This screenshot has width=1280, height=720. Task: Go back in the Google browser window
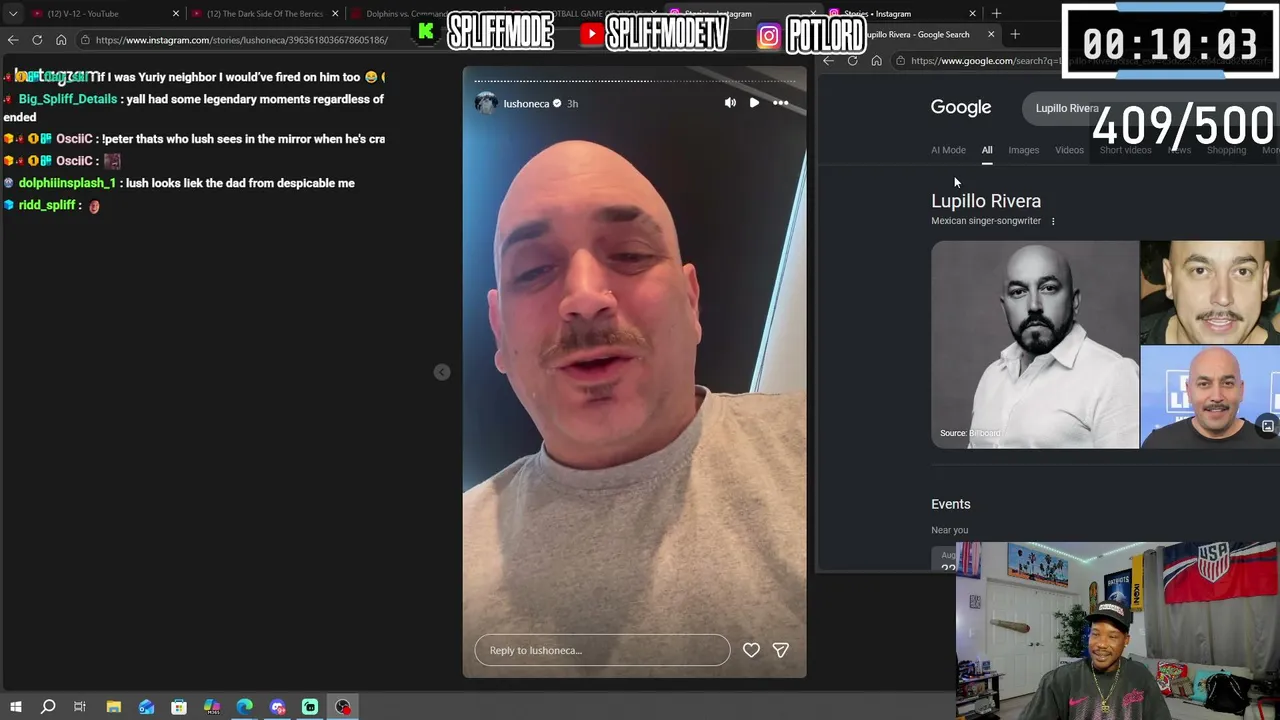point(828,61)
